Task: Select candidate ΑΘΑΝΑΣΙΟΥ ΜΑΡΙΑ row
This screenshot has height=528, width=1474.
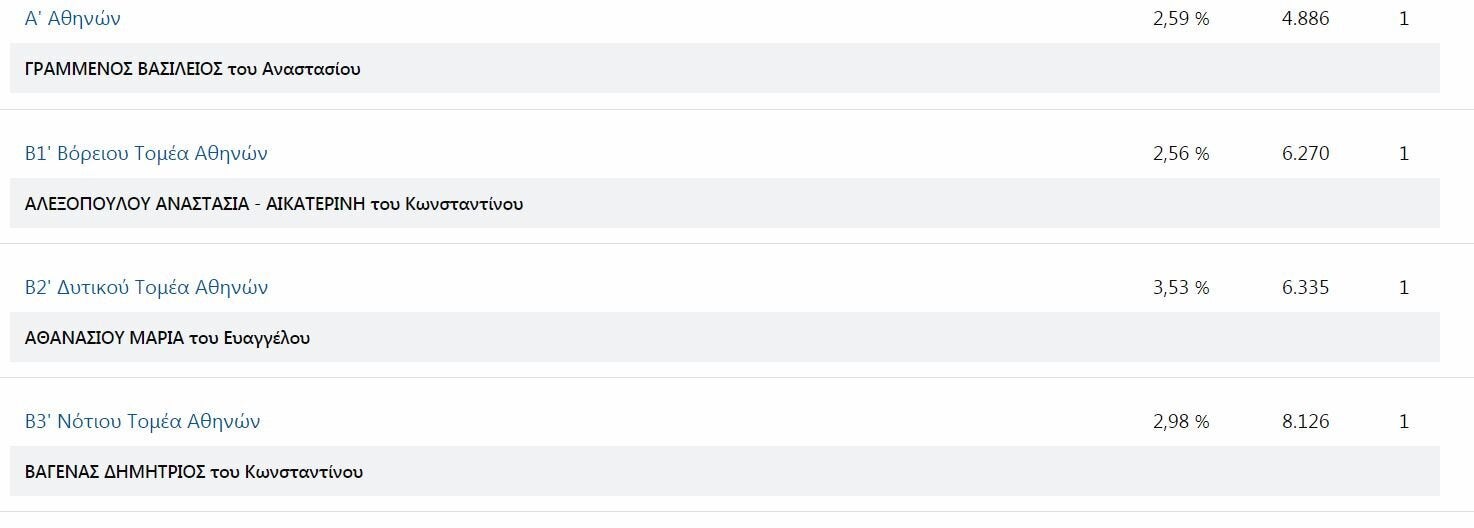Action: click(725, 337)
